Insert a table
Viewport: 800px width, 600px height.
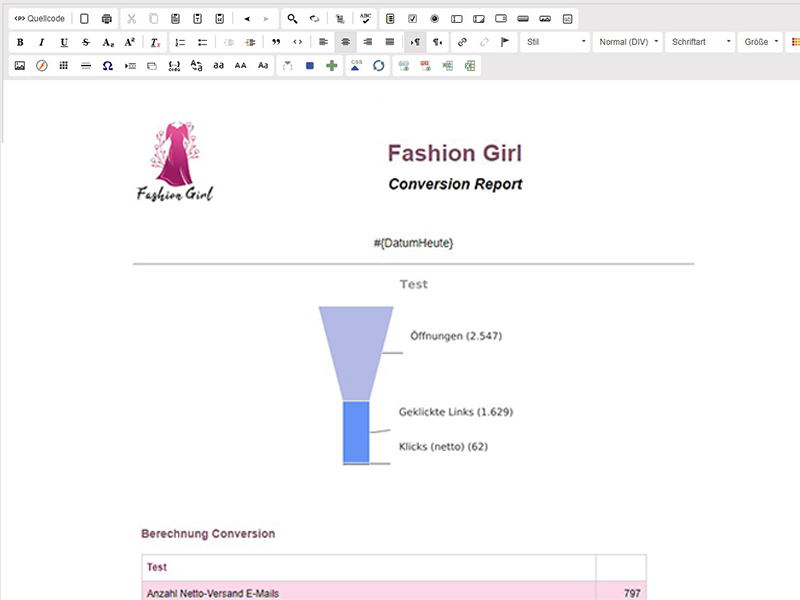point(64,66)
